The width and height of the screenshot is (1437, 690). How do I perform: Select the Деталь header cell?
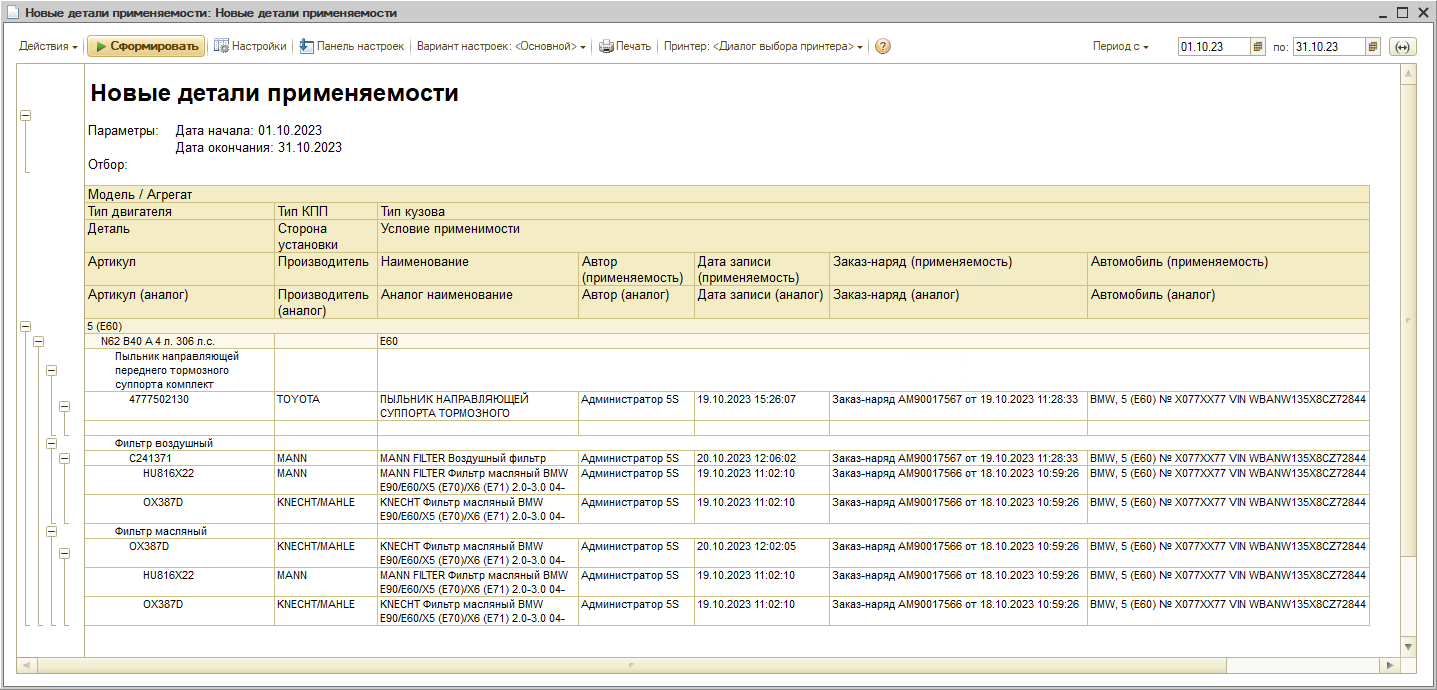[180, 236]
